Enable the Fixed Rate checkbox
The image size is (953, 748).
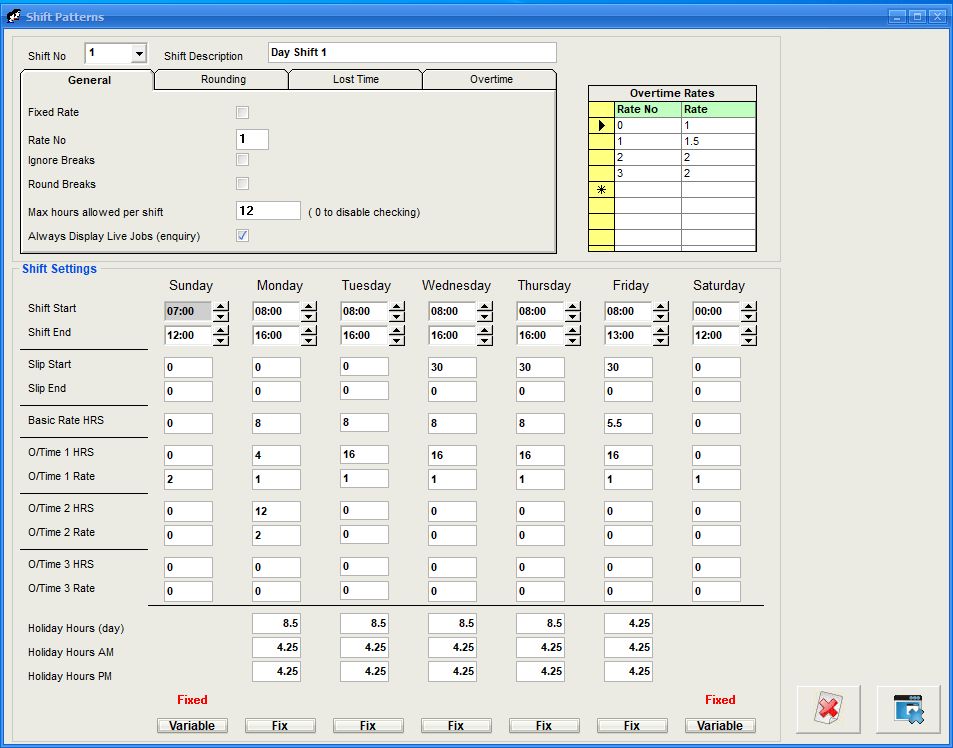[242, 112]
